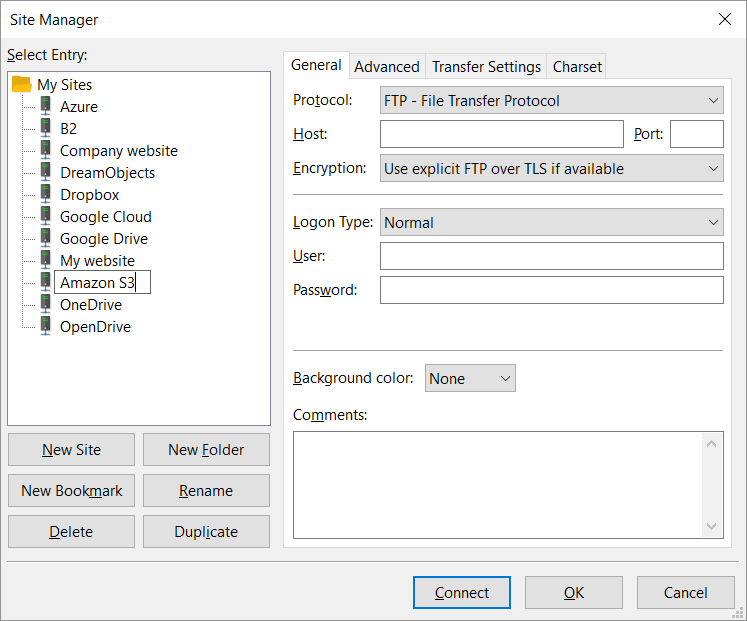Image resolution: width=747 pixels, height=621 pixels.
Task: Open the Encryption dropdown
Action: click(x=552, y=168)
